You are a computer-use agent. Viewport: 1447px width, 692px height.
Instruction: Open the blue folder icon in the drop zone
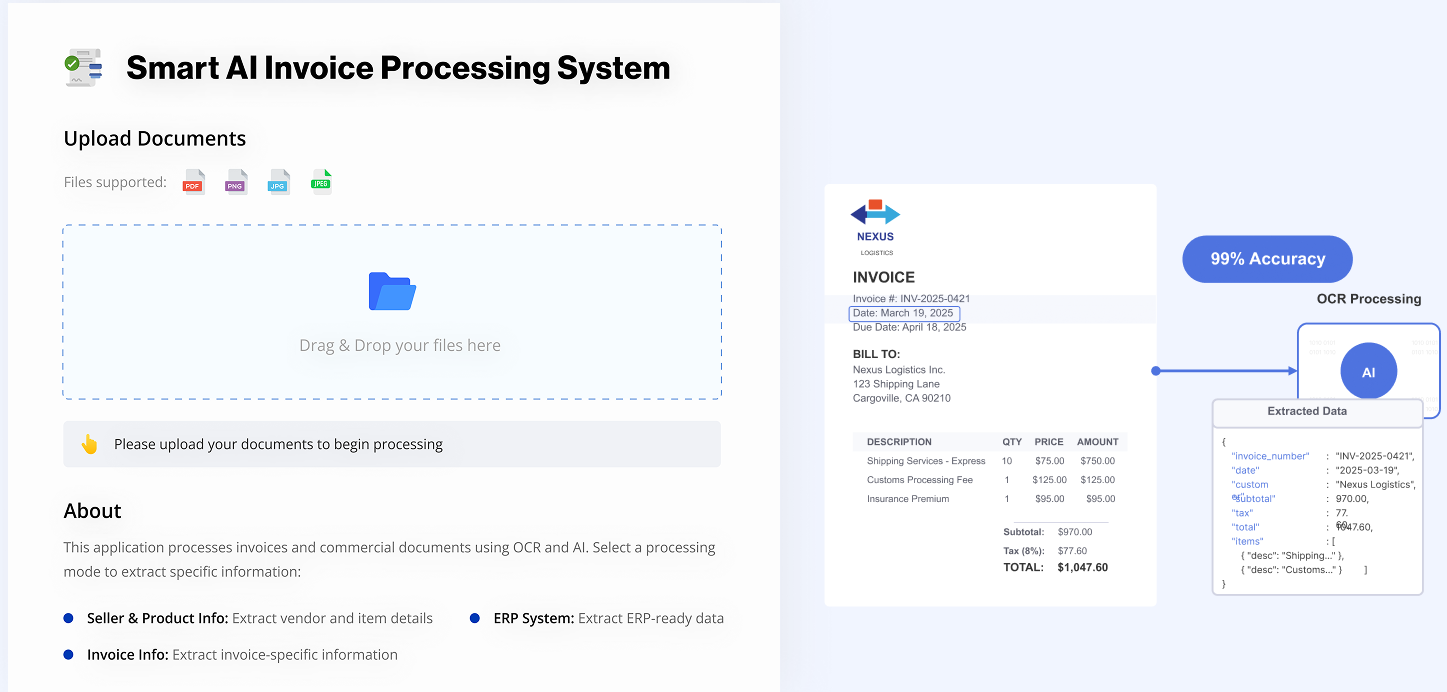(392, 291)
